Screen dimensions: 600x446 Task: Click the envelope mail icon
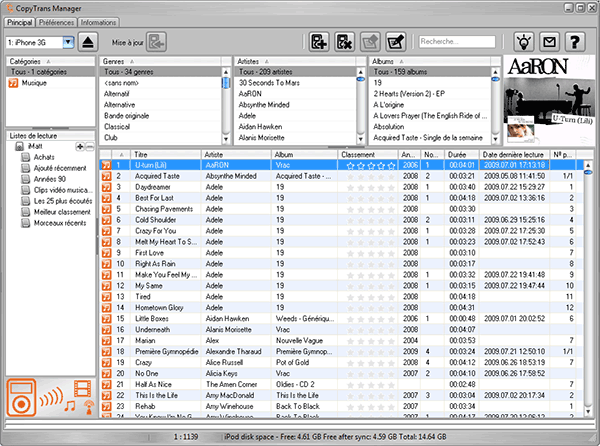click(549, 42)
